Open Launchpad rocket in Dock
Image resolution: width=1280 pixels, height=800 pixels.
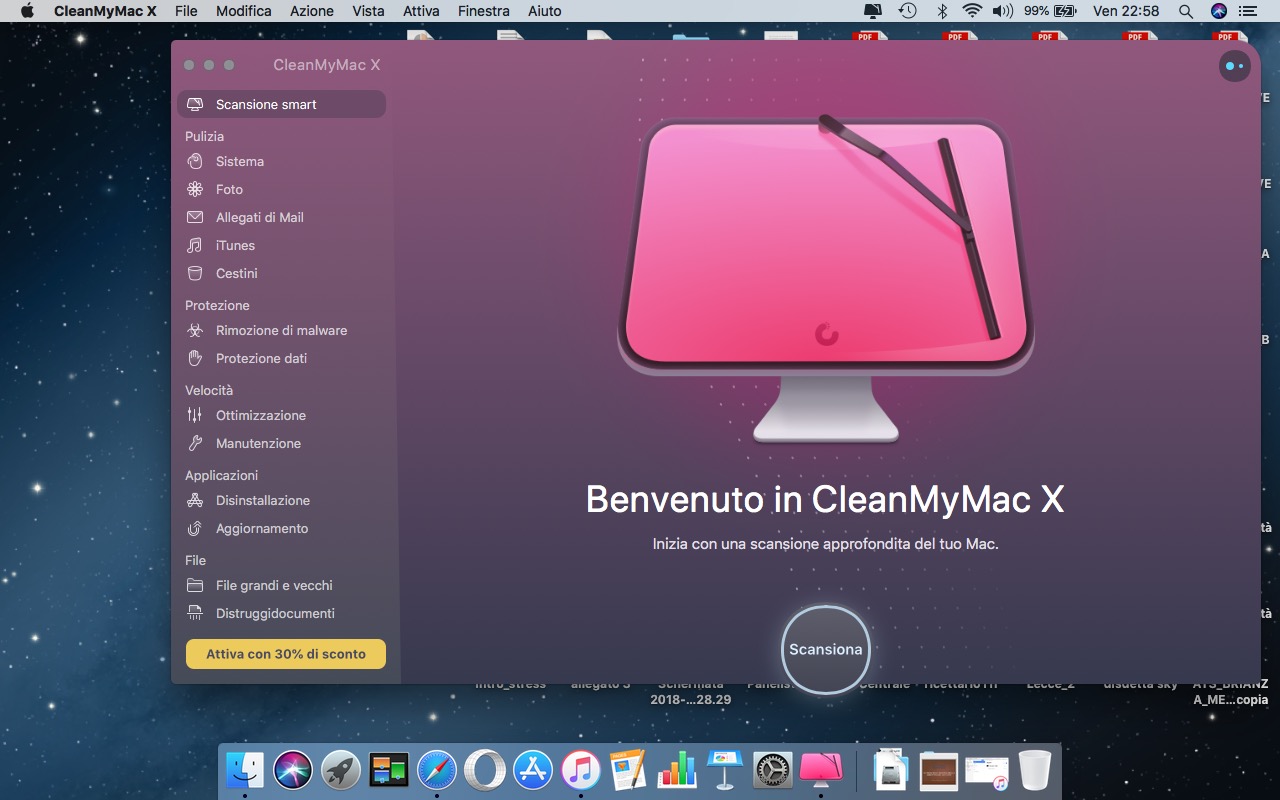coord(341,770)
